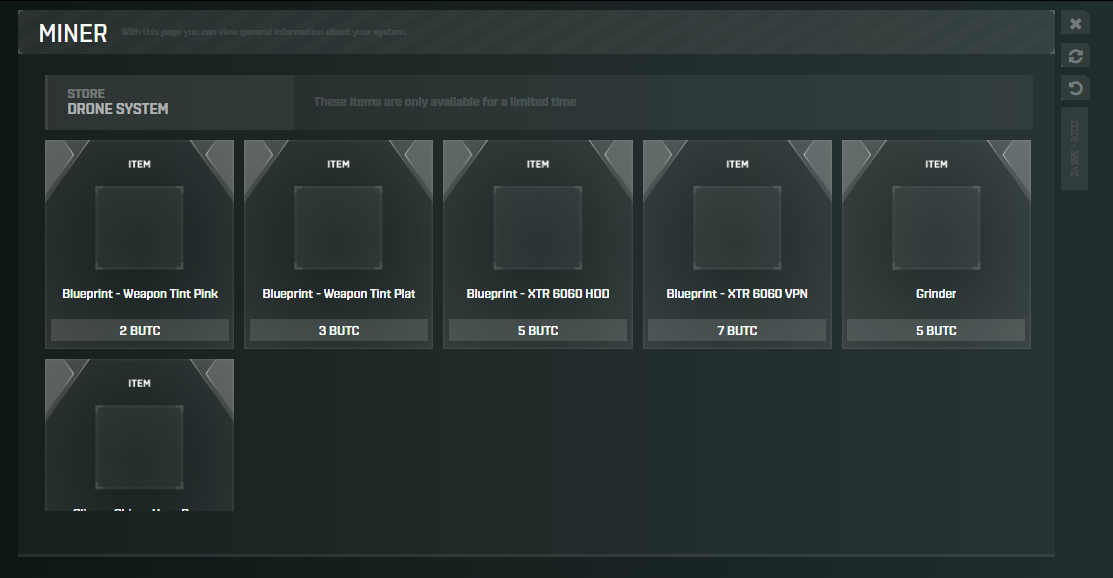Buy the Grinder for 5 BUTC
Image resolution: width=1113 pixels, height=578 pixels.
click(x=936, y=330)
